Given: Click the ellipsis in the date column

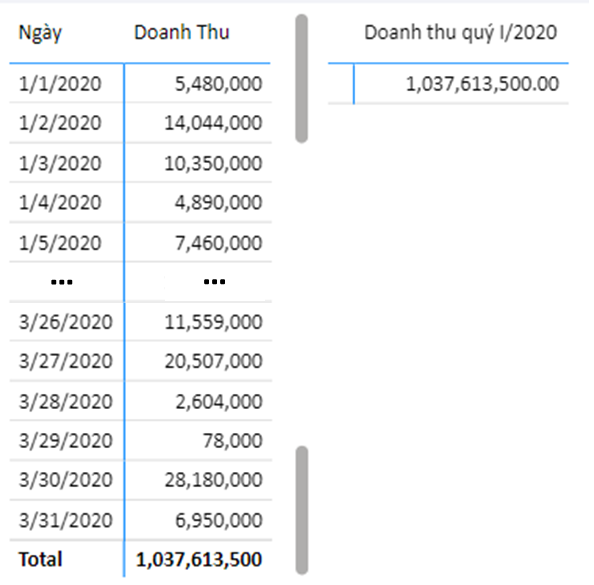Looking at the screenshot, I should (x=62, y=282).
